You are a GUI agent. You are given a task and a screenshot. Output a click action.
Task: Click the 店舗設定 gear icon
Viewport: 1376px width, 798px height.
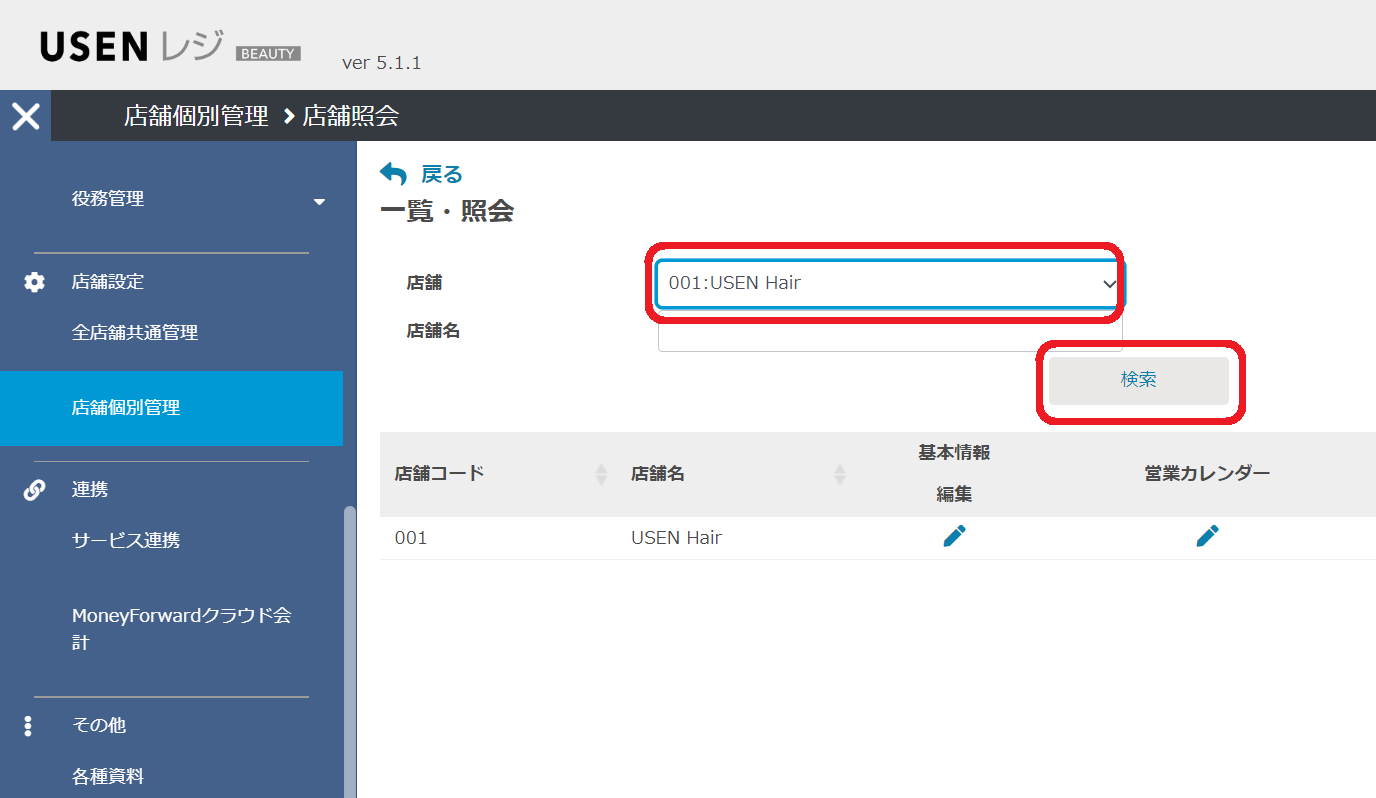(34, 282)
